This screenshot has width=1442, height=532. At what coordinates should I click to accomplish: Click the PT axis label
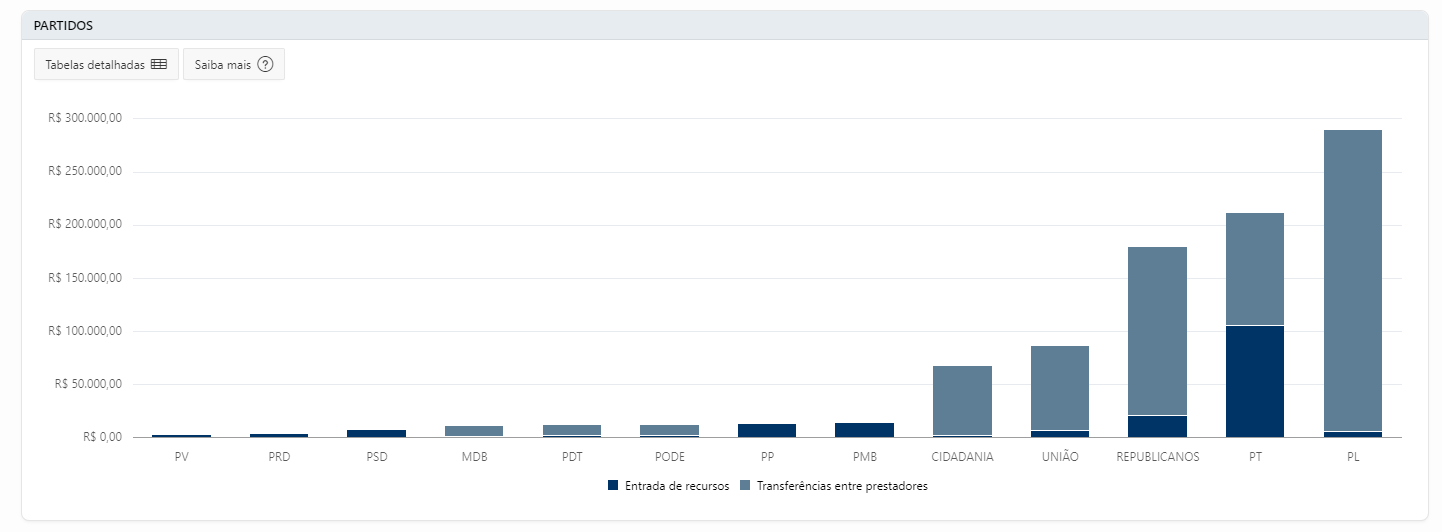tap(1255, 457)
